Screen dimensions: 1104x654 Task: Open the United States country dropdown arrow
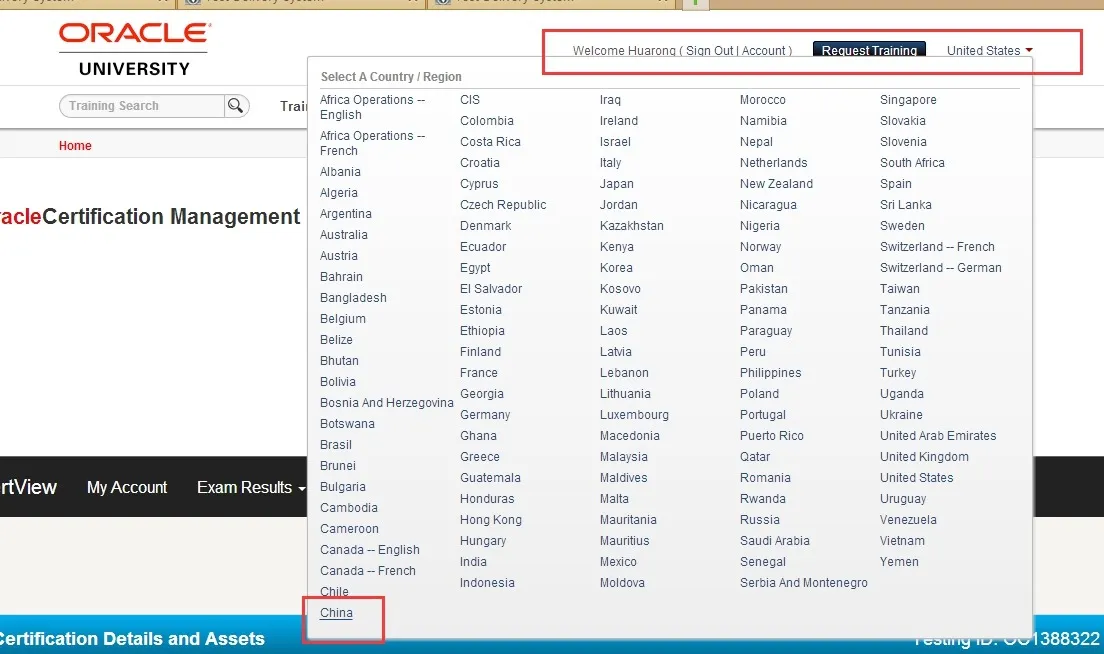(x=1029, y=51)
